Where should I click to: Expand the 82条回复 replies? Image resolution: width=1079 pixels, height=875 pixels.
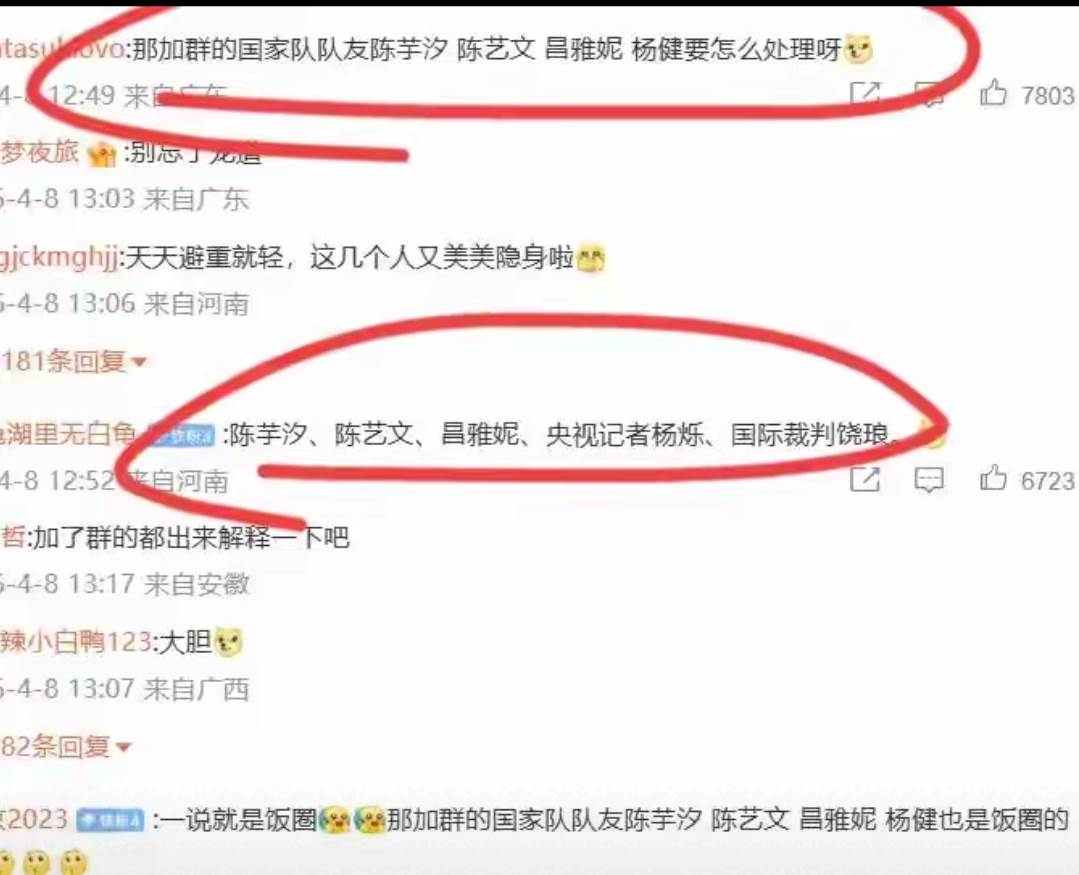[x=65, y=746]
